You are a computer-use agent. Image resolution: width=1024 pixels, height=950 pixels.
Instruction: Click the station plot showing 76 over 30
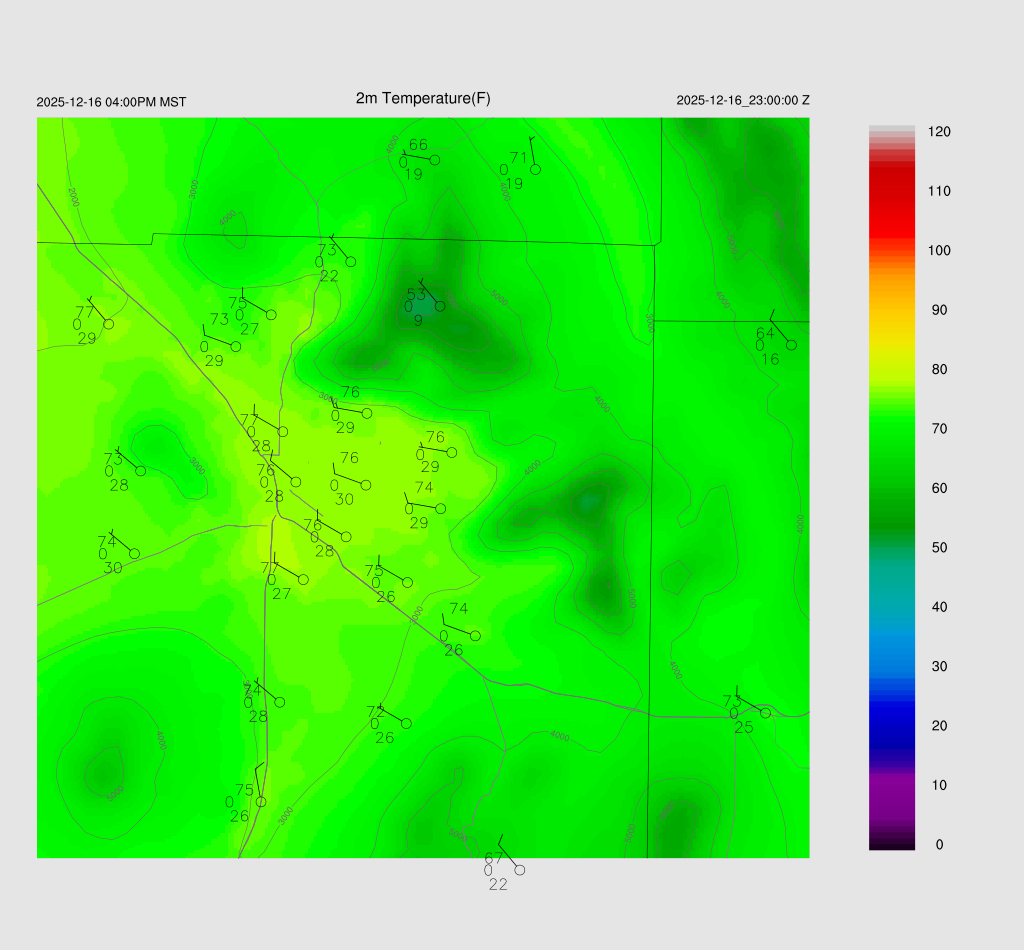pyautogui.click(x=365, y=485)
